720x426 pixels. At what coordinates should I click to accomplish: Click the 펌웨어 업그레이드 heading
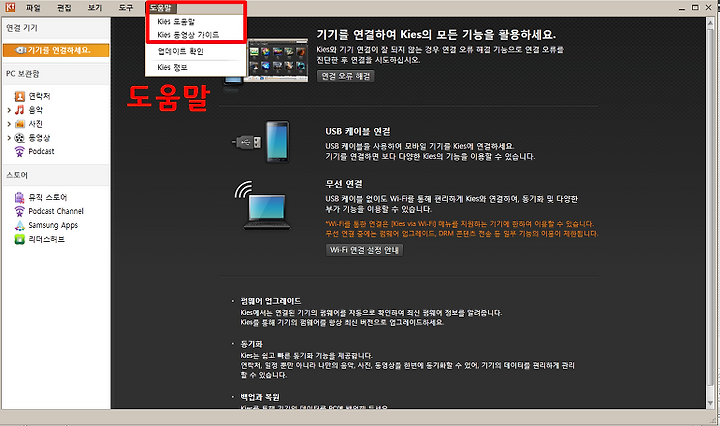[x=270, y=301]
